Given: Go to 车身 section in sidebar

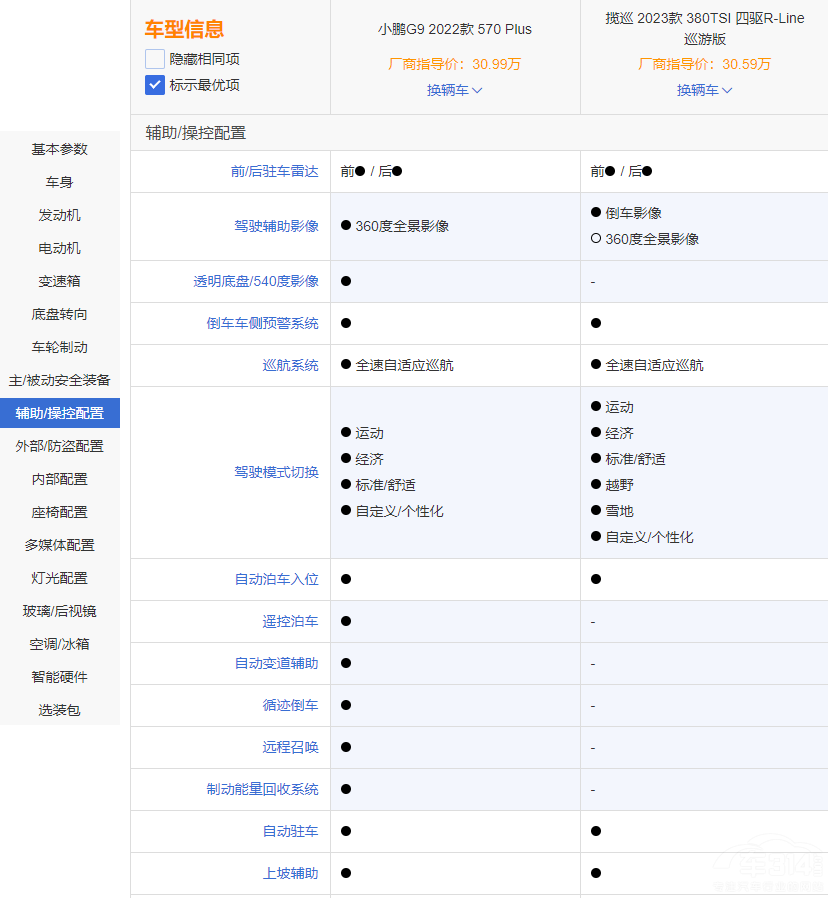Looking at the screenshot, I should pos(60,182).
